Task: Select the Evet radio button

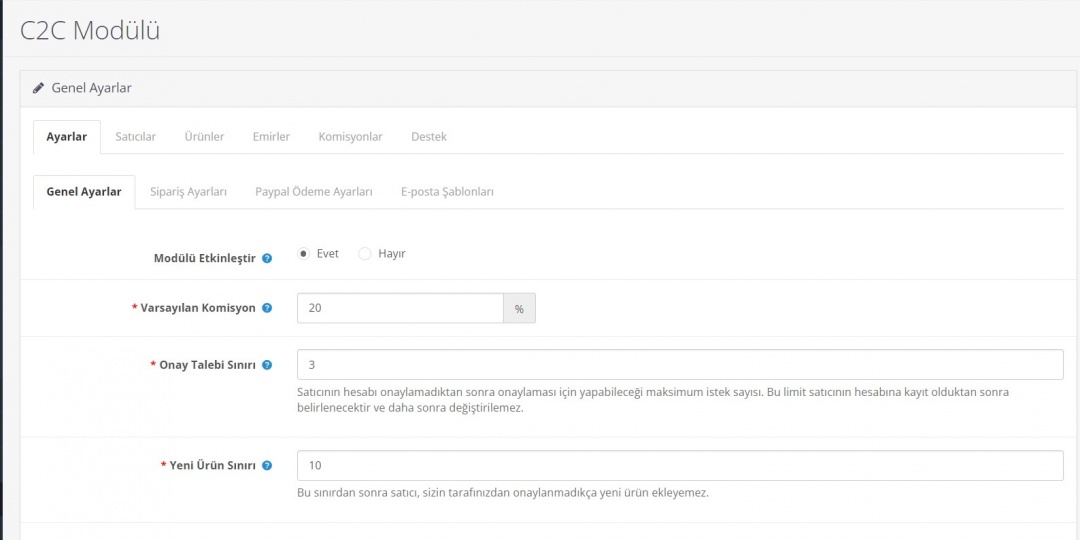Action: (x=304, y=254)
